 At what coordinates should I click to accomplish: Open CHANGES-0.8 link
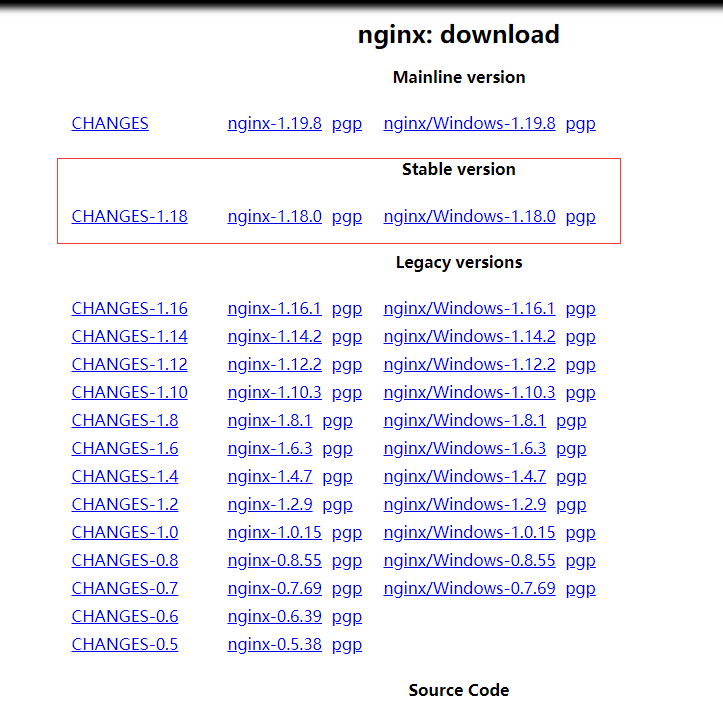tap(124, 560)
